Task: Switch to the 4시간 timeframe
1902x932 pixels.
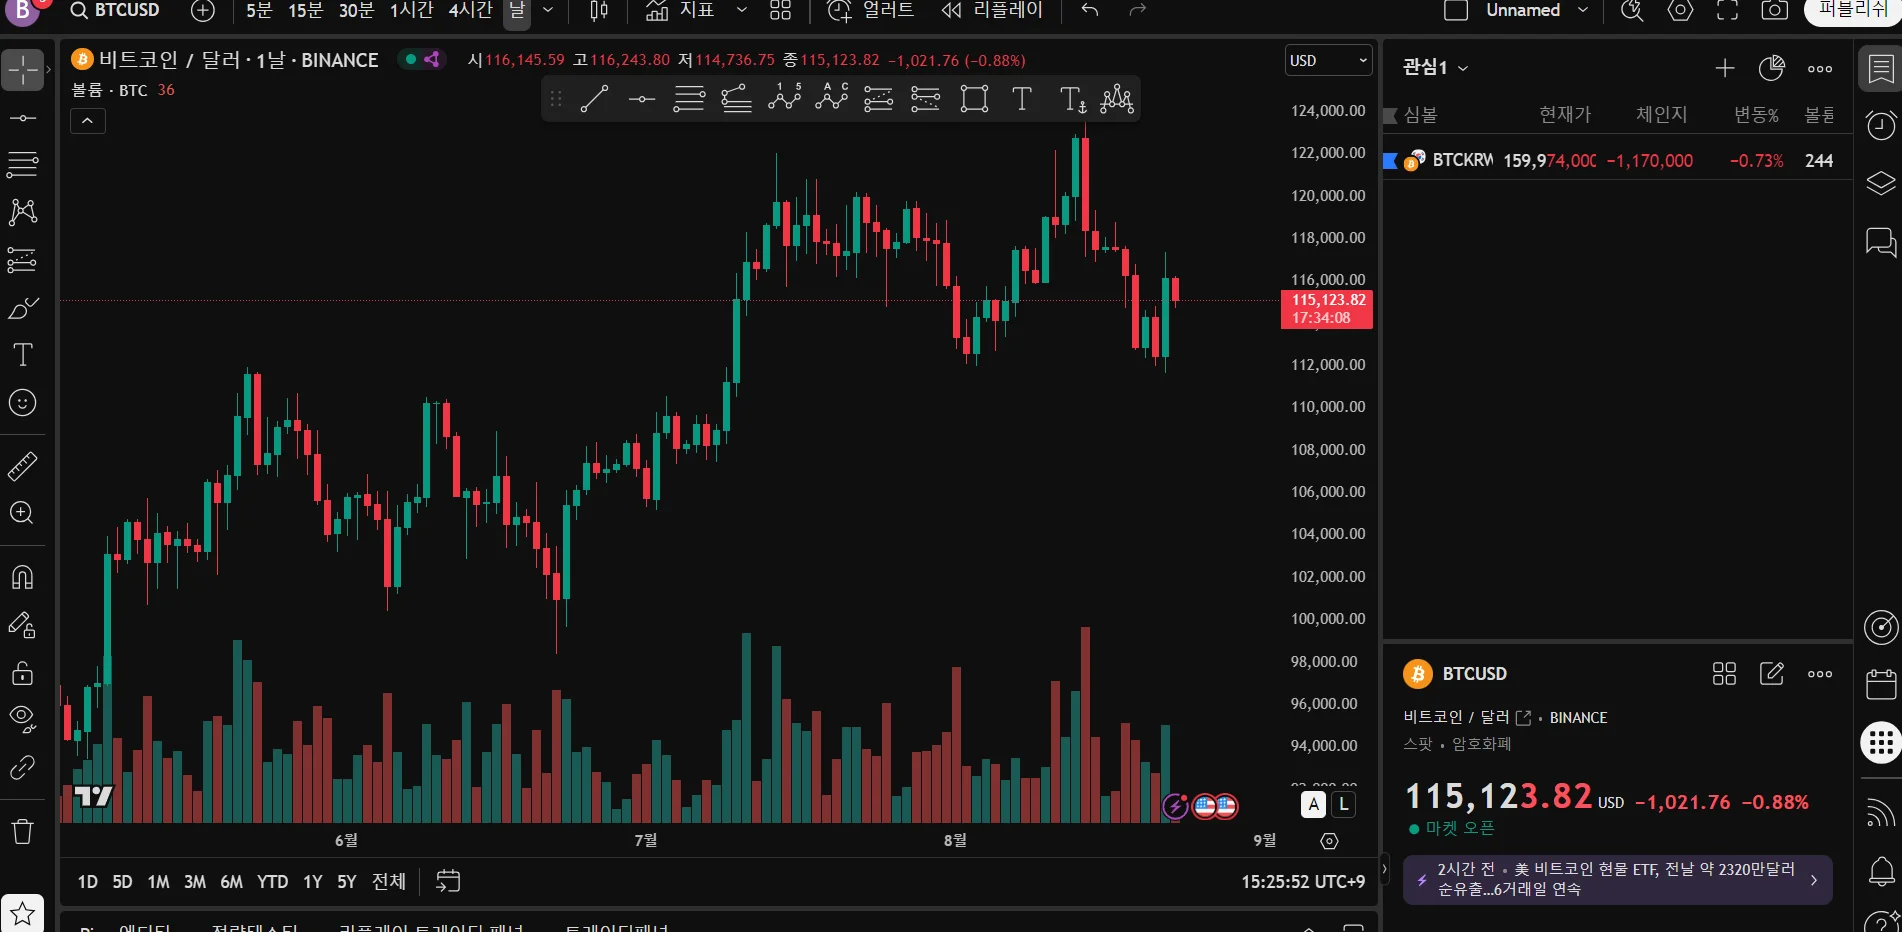Action: click(470, 11)
